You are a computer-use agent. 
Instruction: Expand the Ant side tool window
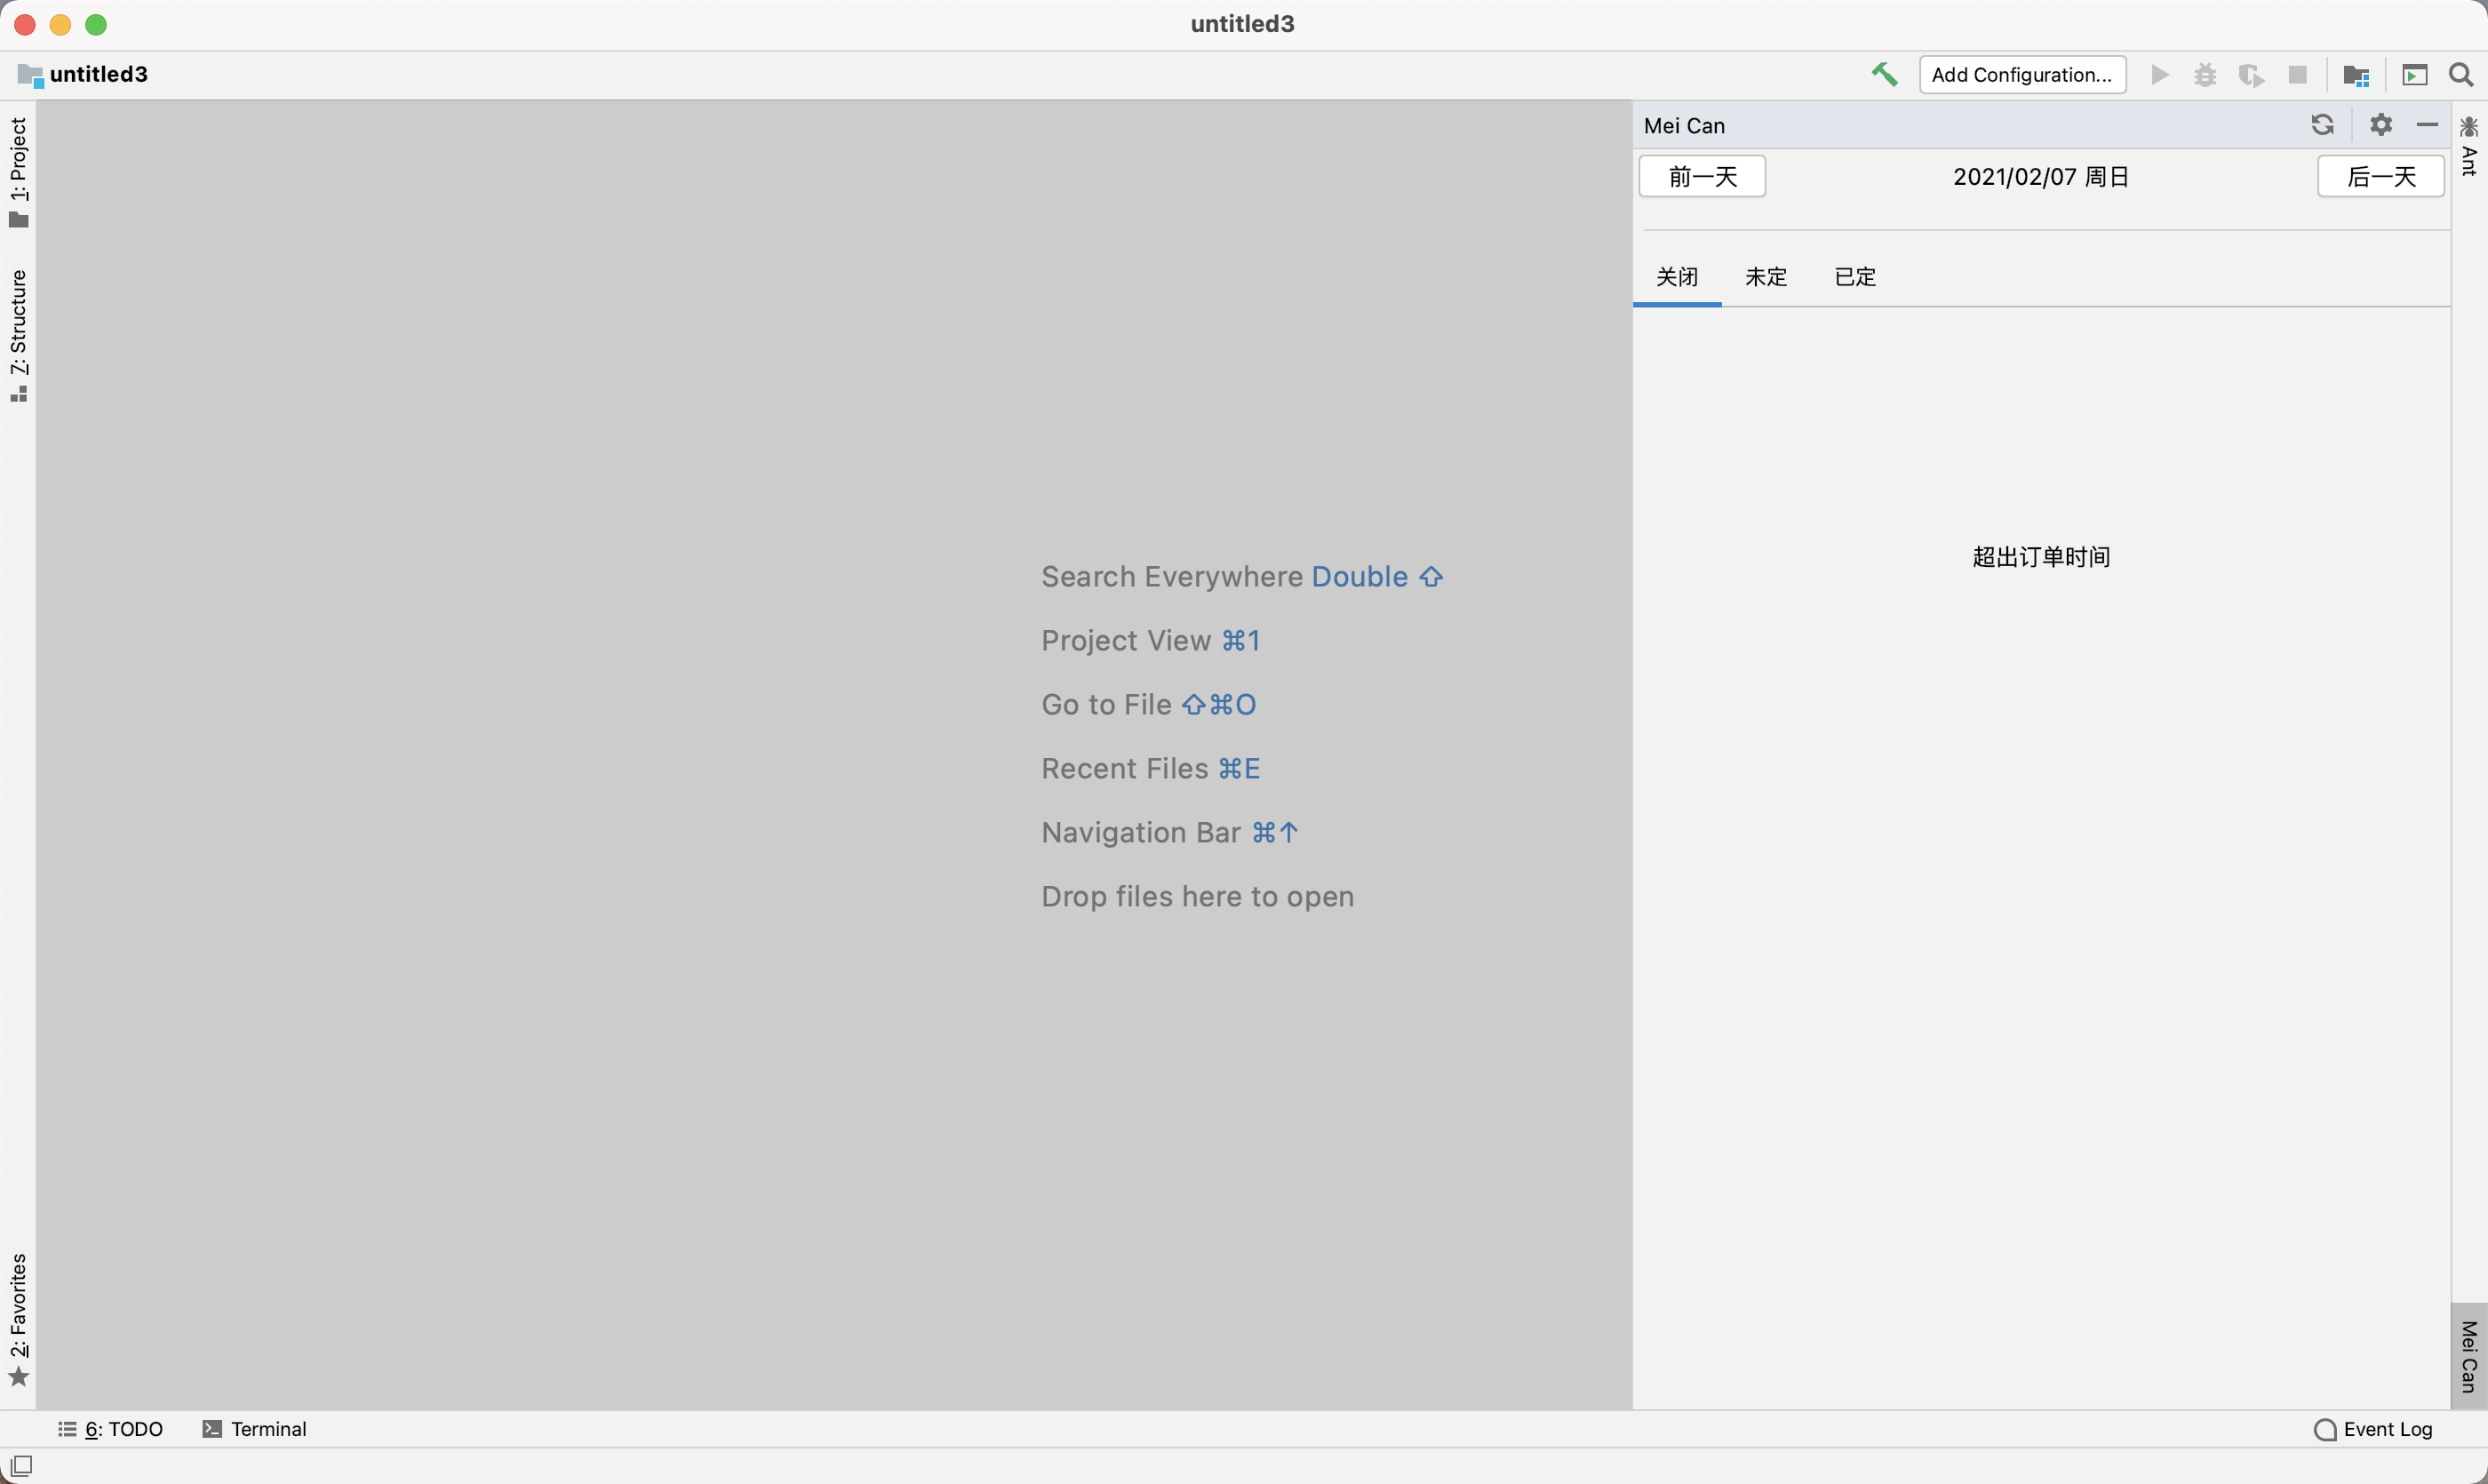(2469, 147)
